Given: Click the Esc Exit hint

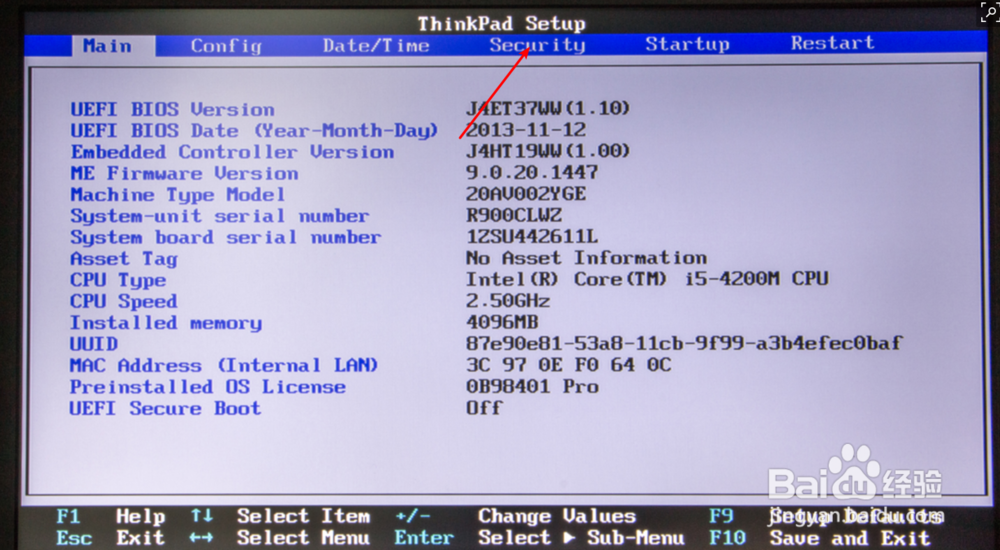Looking at the screenshot, I should [111, 538].
